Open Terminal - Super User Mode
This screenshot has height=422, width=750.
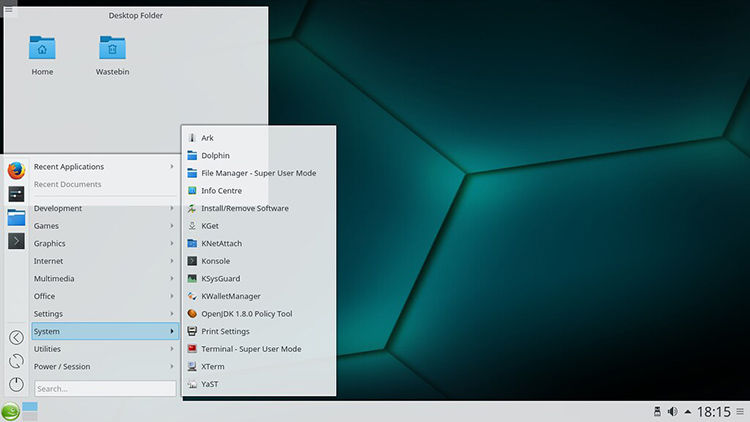click(x=259, y=349)
